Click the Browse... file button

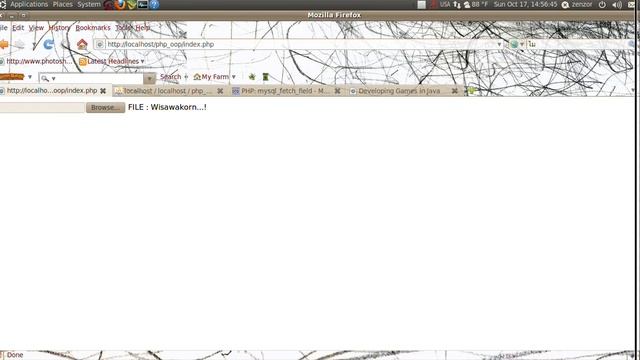(105, 107)
